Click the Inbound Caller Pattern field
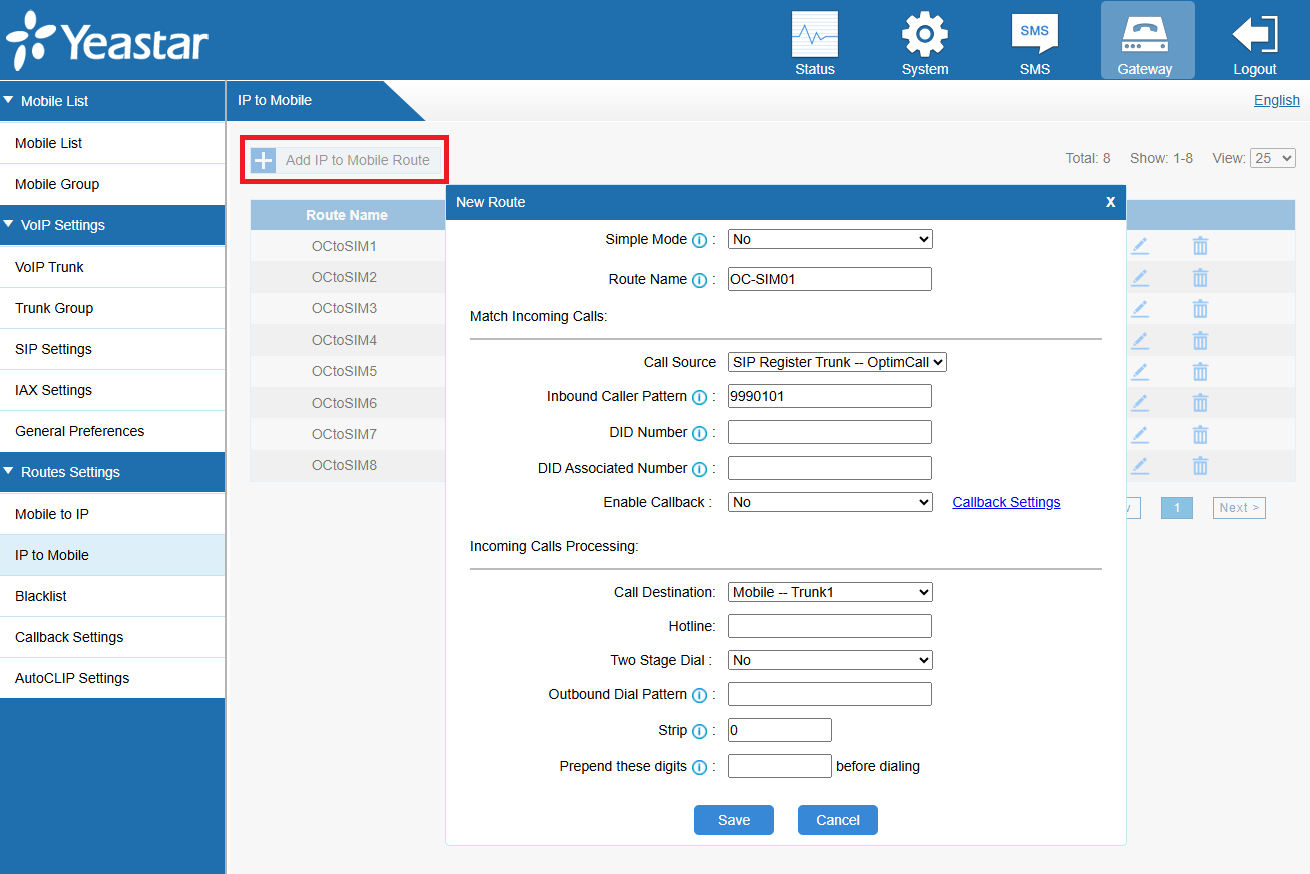This screenshot has width=1310, height=874. click(x=830, y=396)
